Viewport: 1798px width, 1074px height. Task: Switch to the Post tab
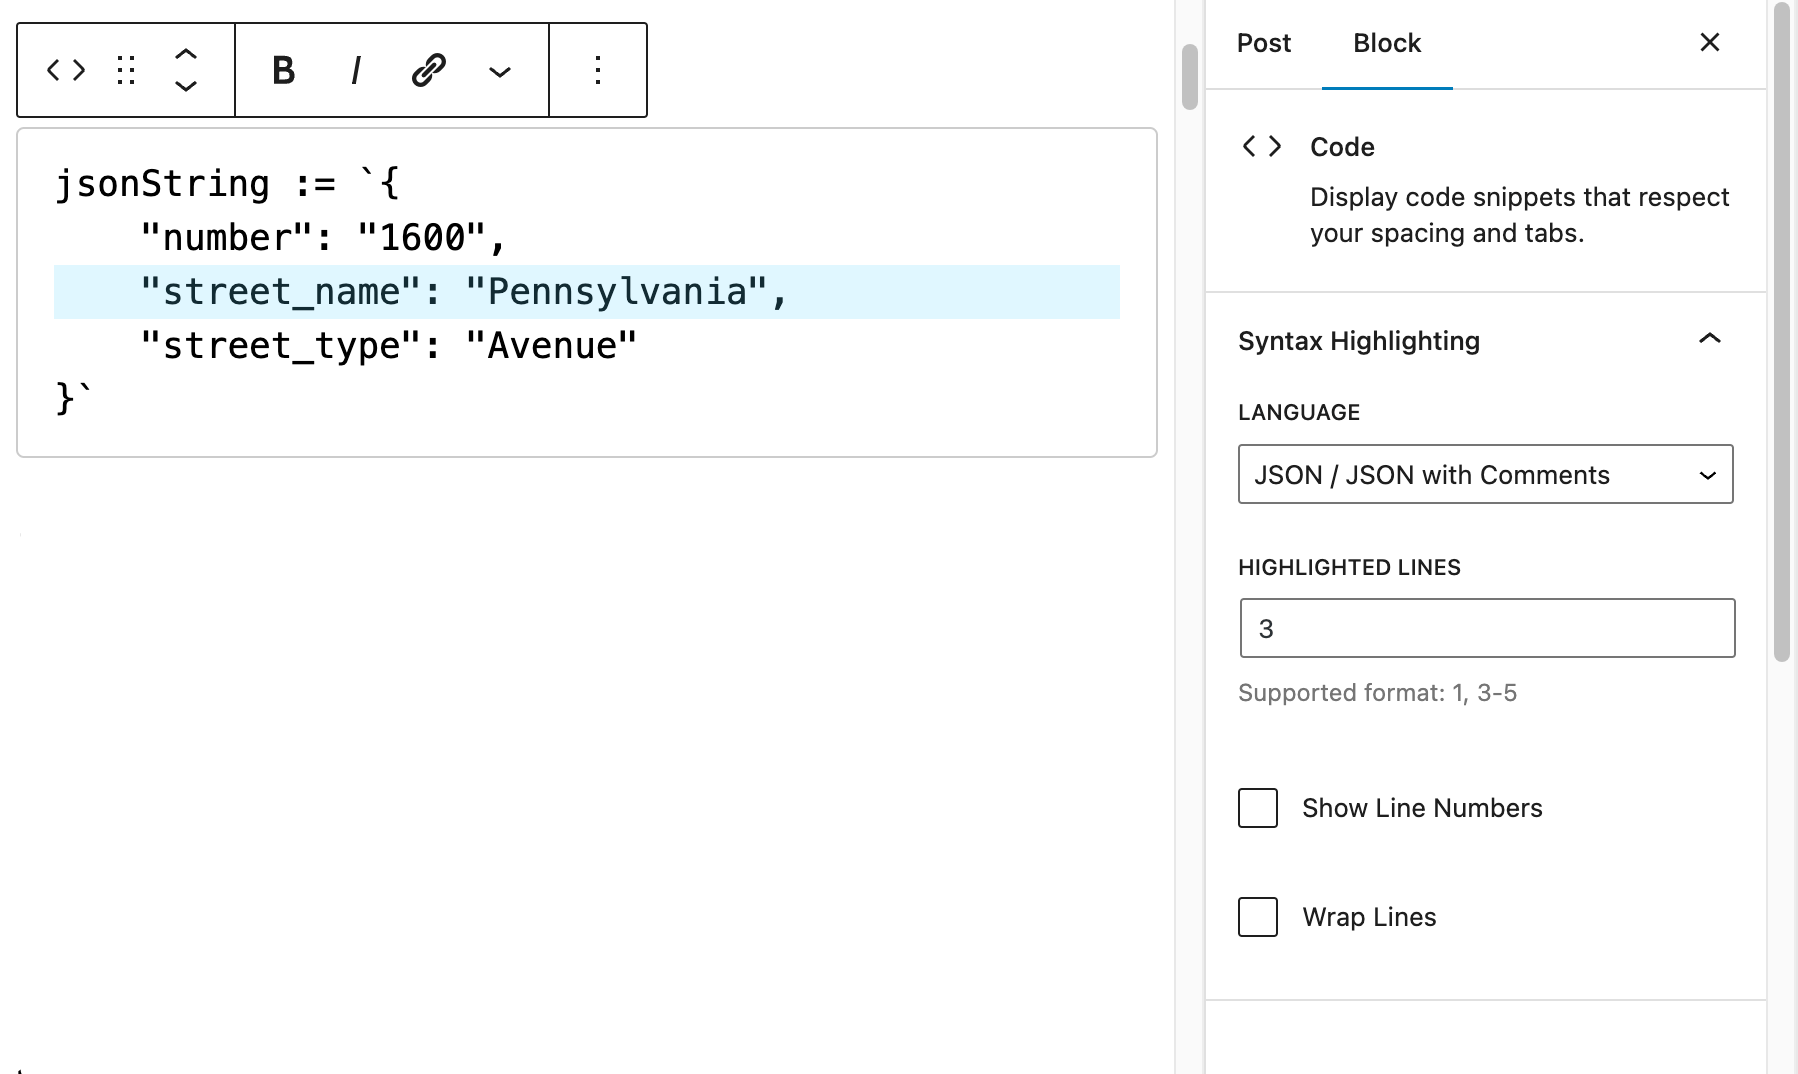click(1264, 43)
